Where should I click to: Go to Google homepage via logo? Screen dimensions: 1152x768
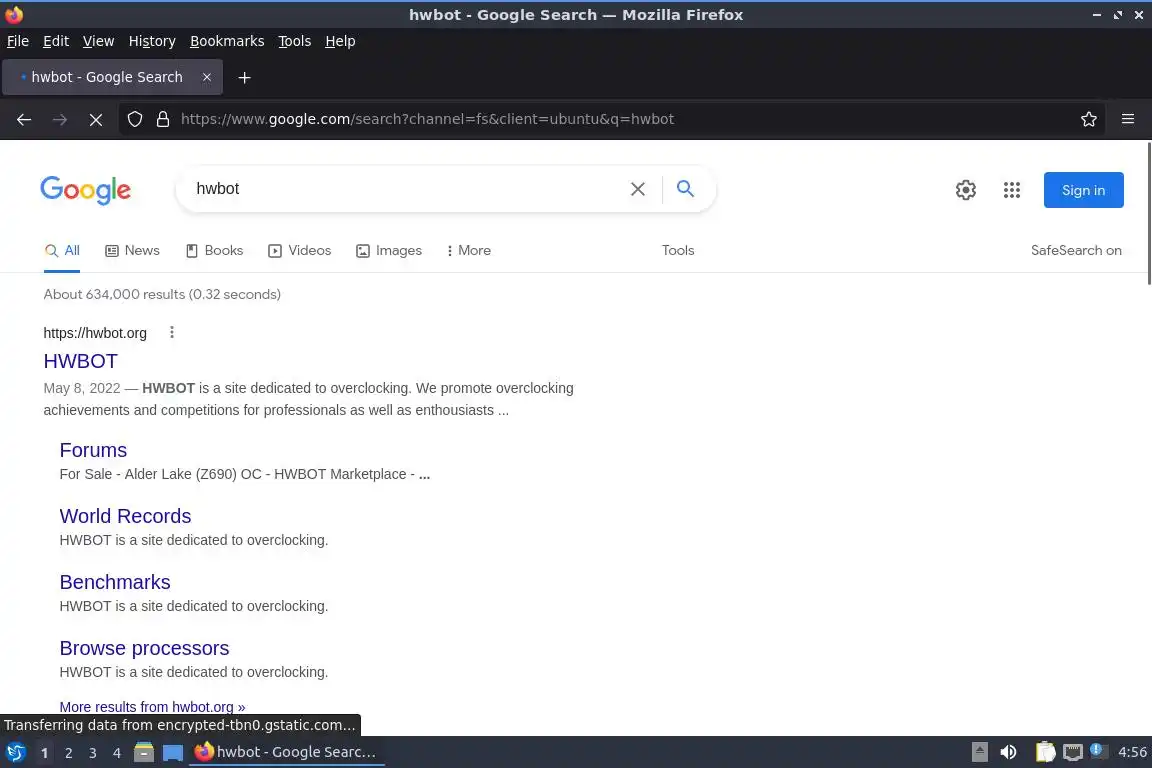click(x=85, y=190)
